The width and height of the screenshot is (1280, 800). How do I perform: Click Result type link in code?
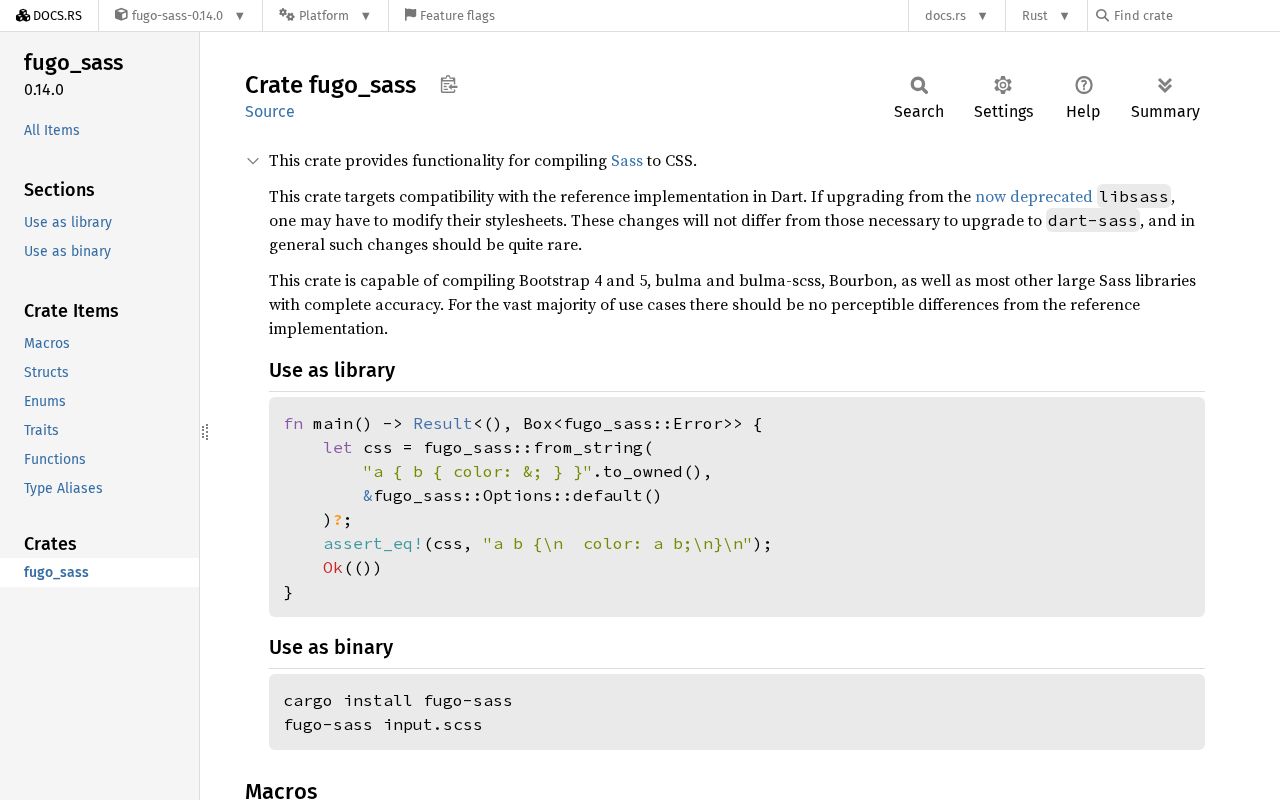point(443,424)
